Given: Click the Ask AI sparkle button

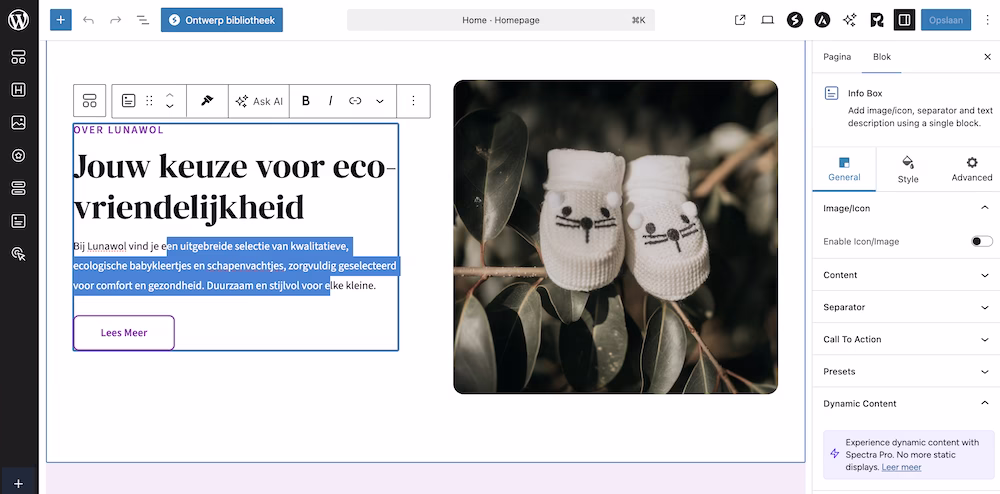Looking at the screenshot, I should click(x=259, y=101).
